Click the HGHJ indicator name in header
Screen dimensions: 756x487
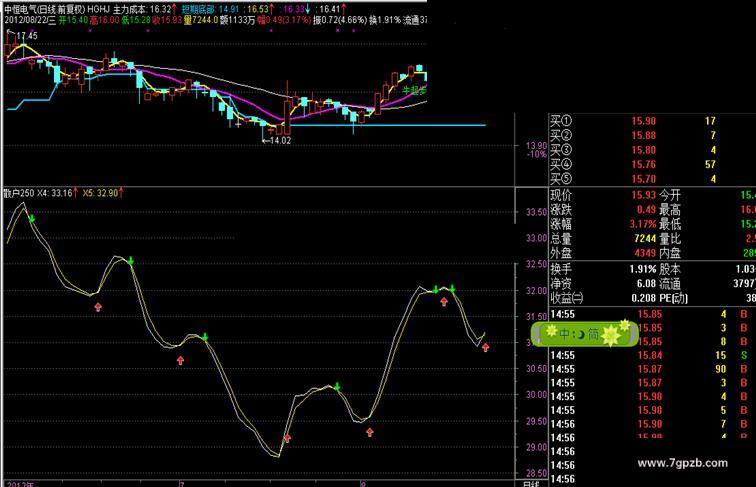[x=99, y=9]
